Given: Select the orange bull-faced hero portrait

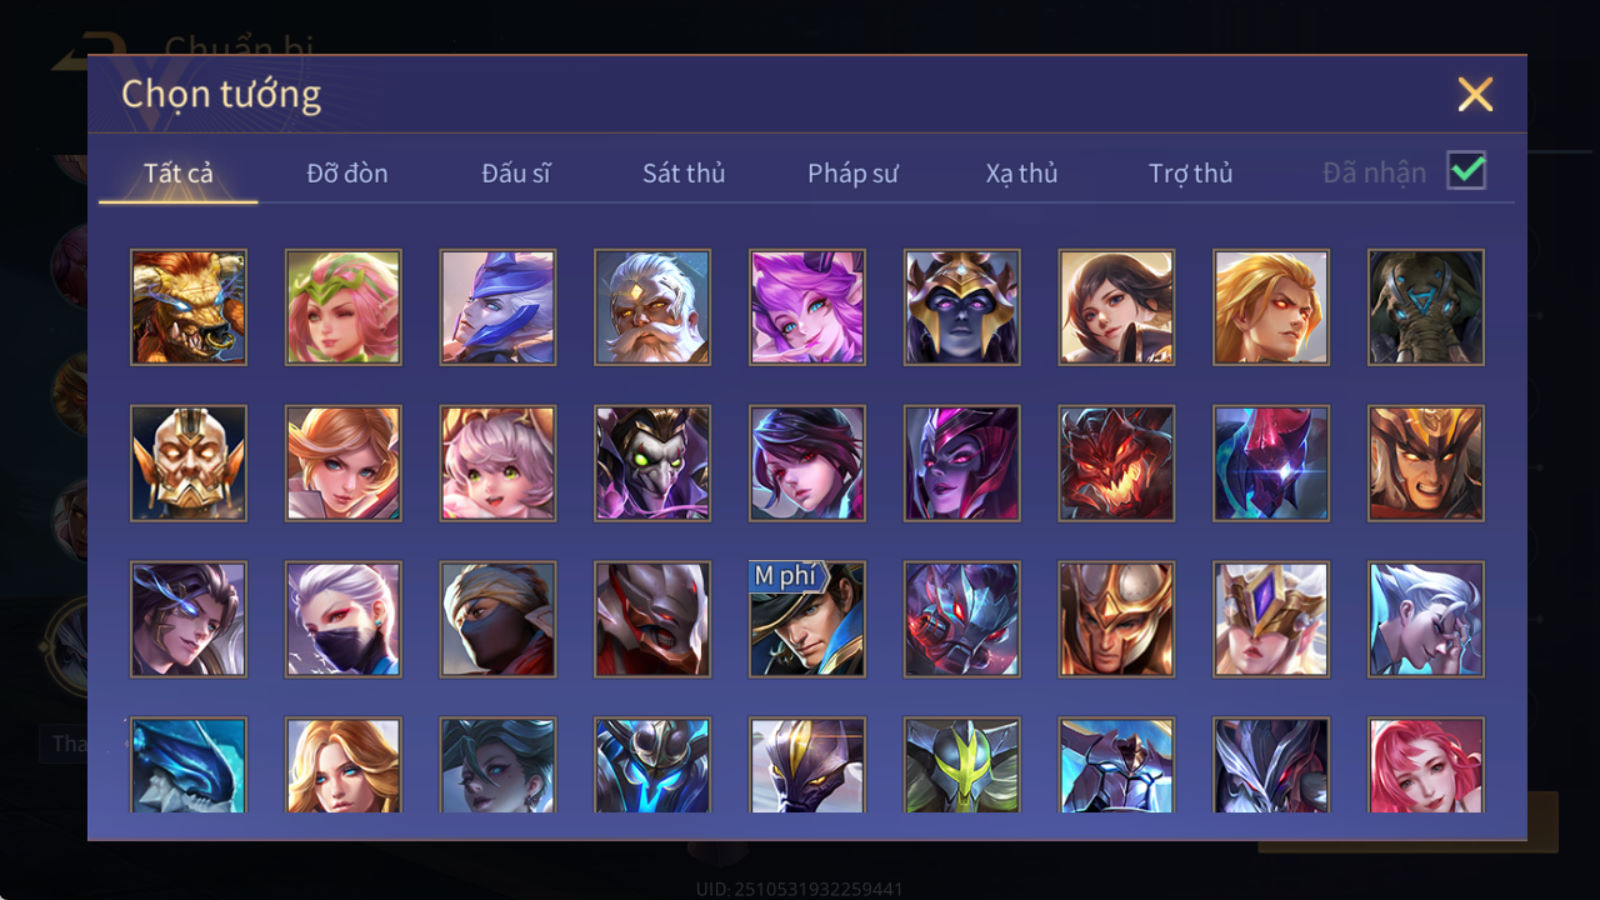Looking at the screenshot, I should pos(188,307).
